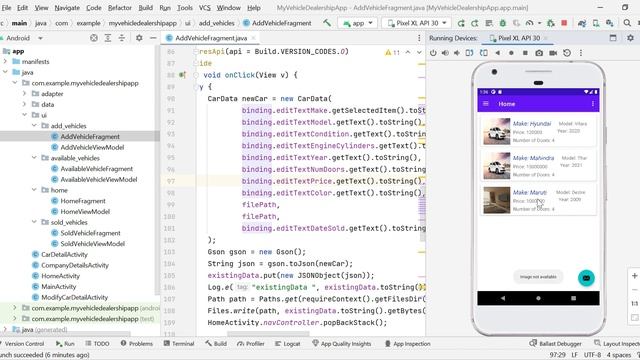This screenshot has width=640, height=360.
Task: Open App Quality Insights tool window
Action: pyautogui.click(x=342, y=344)
